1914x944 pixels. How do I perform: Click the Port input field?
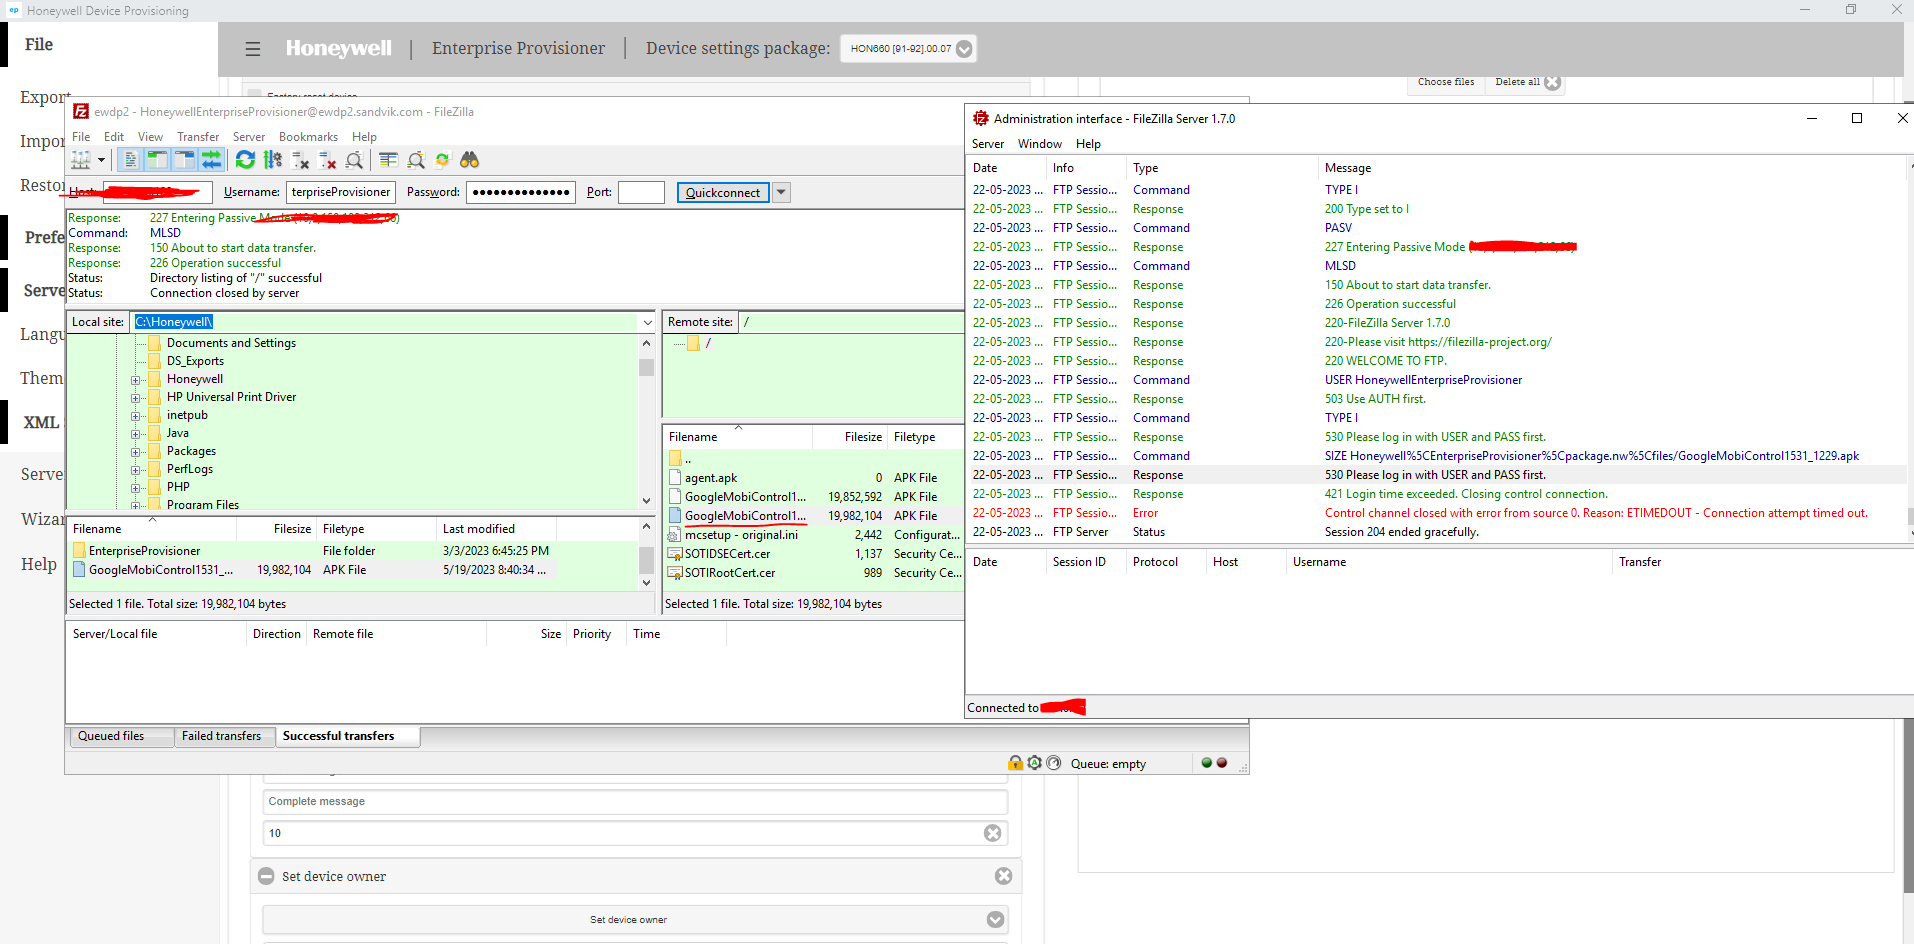tap(641, 192)
